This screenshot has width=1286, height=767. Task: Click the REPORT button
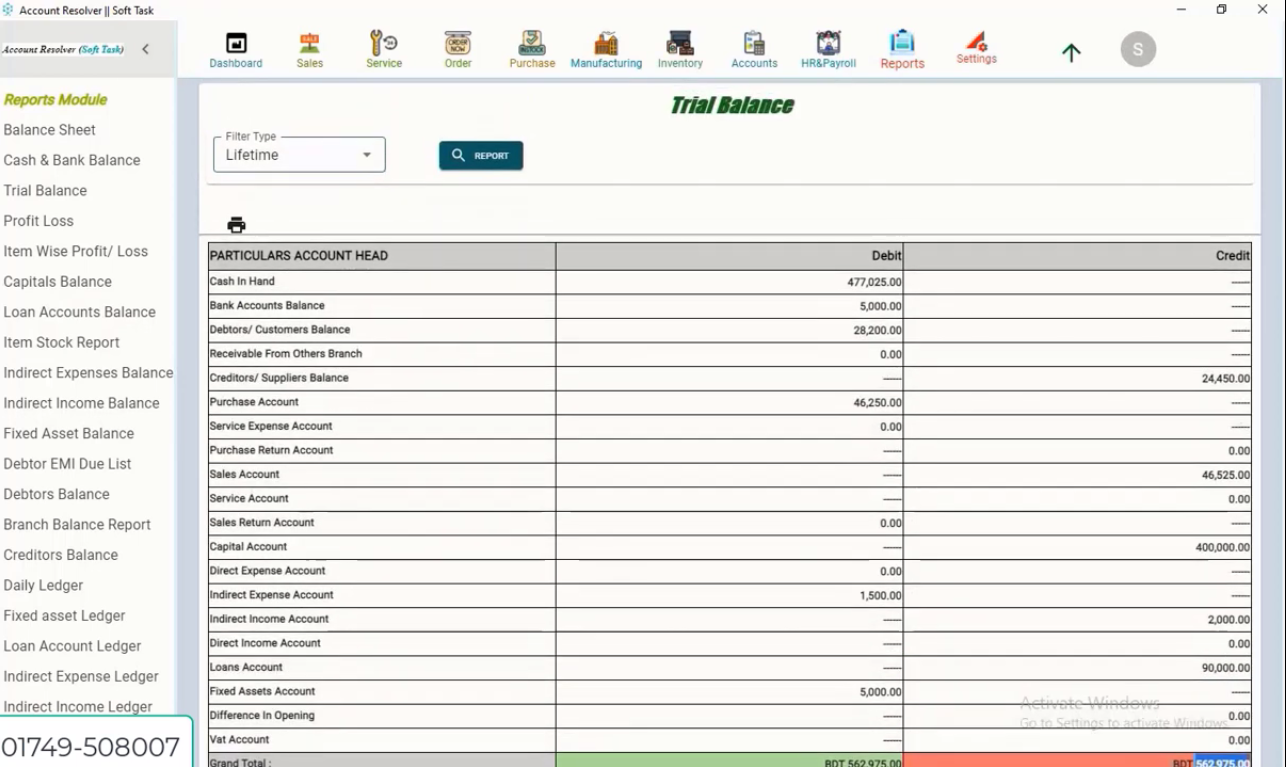coord(480,155)
